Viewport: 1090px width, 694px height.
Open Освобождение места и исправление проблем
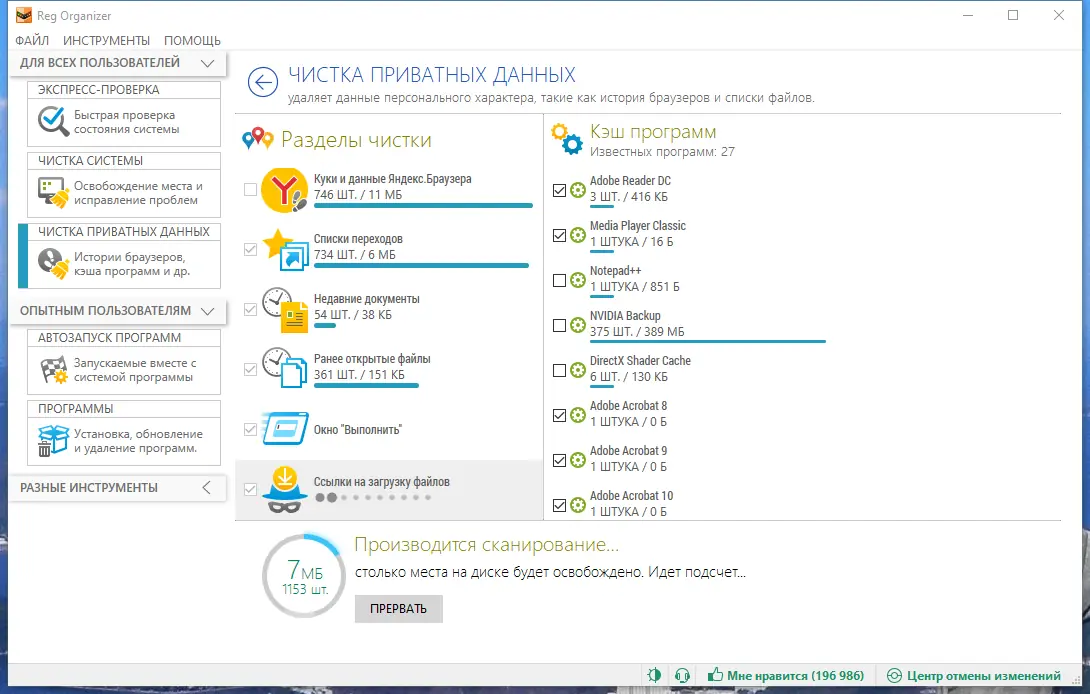click(124, 193)
